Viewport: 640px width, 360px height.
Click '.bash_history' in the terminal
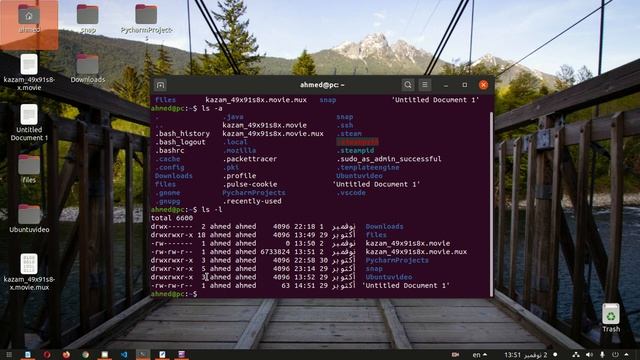[x=182, y=133]
